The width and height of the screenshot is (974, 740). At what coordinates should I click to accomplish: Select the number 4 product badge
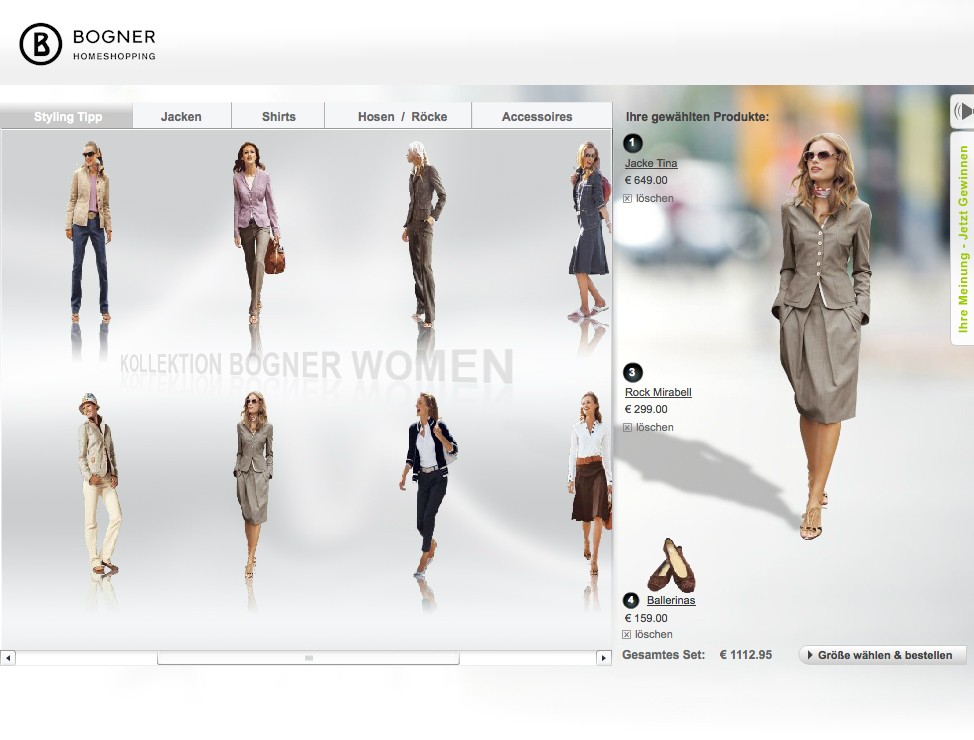[x=630, y=600]
